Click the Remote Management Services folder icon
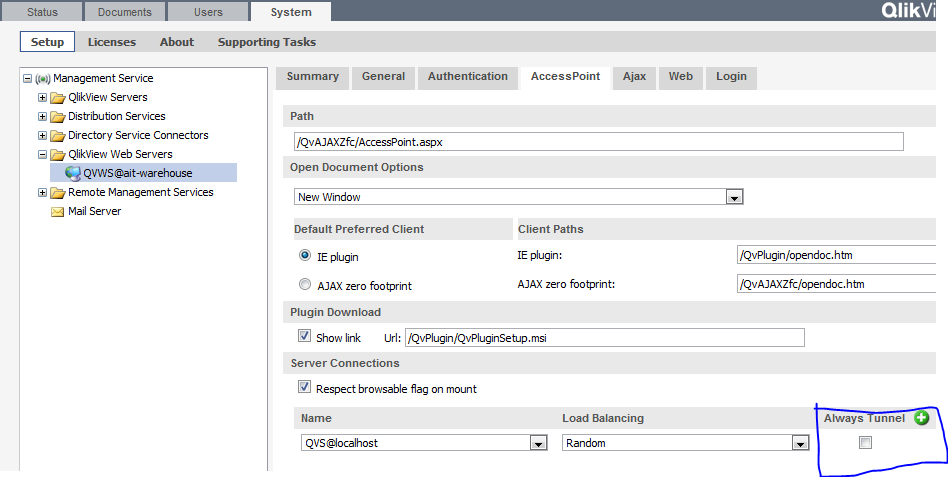This screenshot has width=948, height=477. 57,192
